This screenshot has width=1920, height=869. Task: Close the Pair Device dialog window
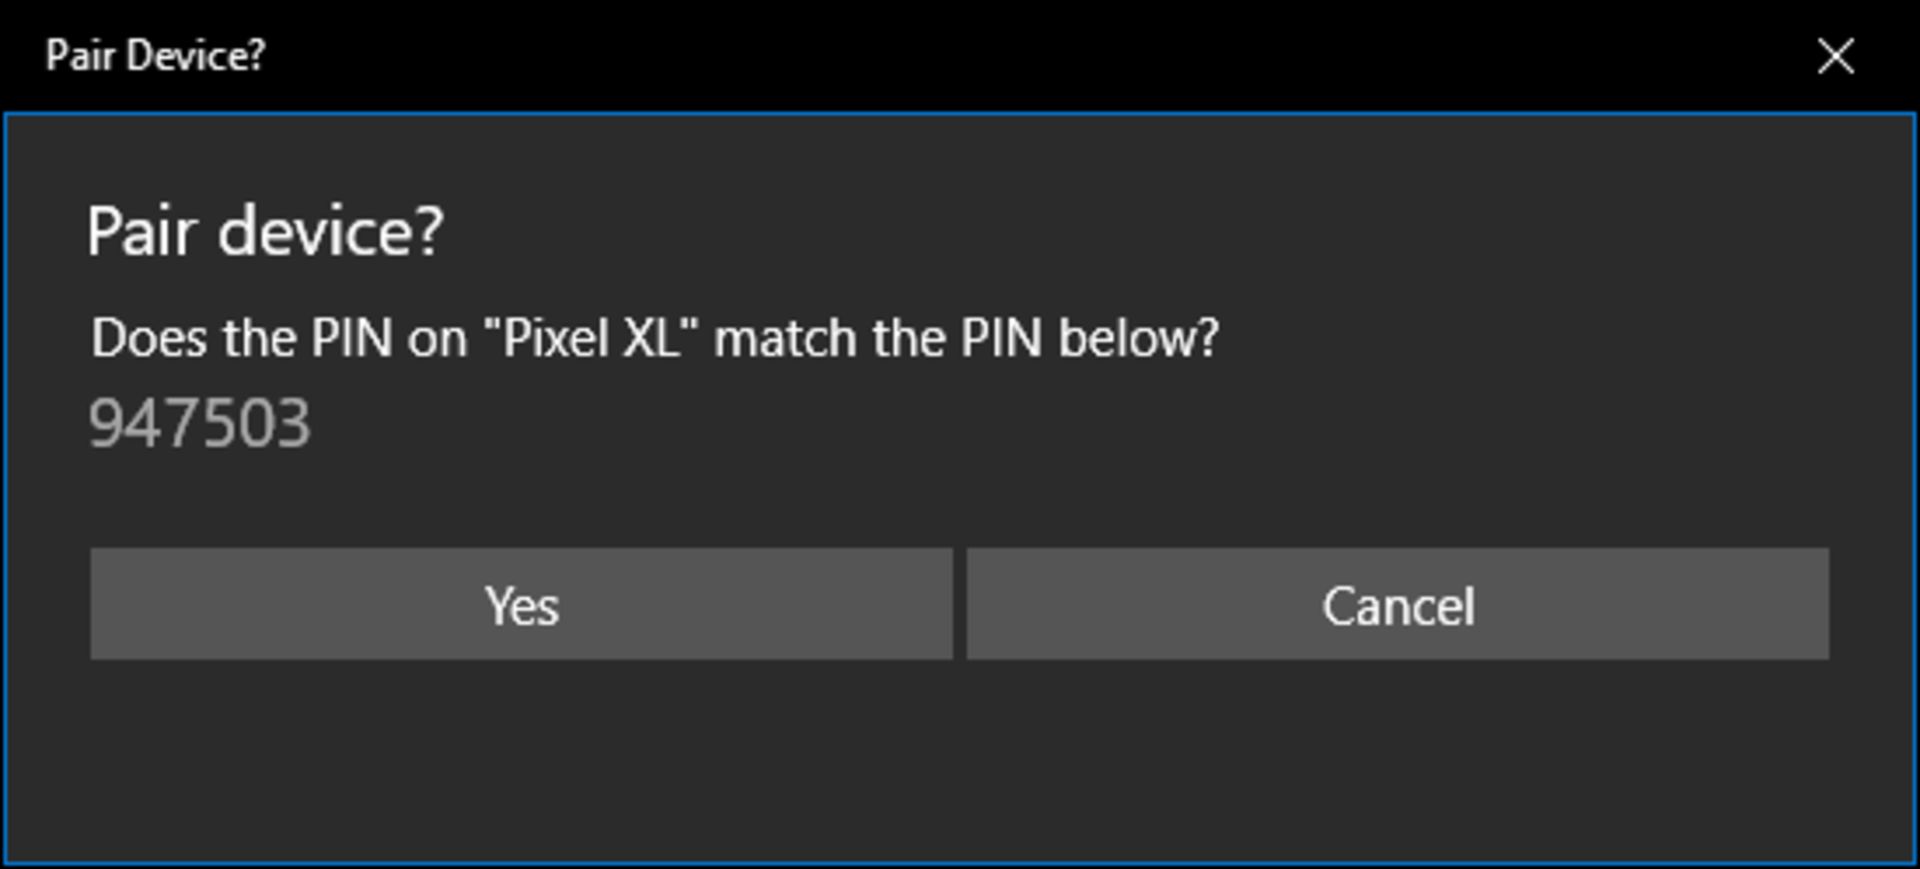[x=1835, y=56]
